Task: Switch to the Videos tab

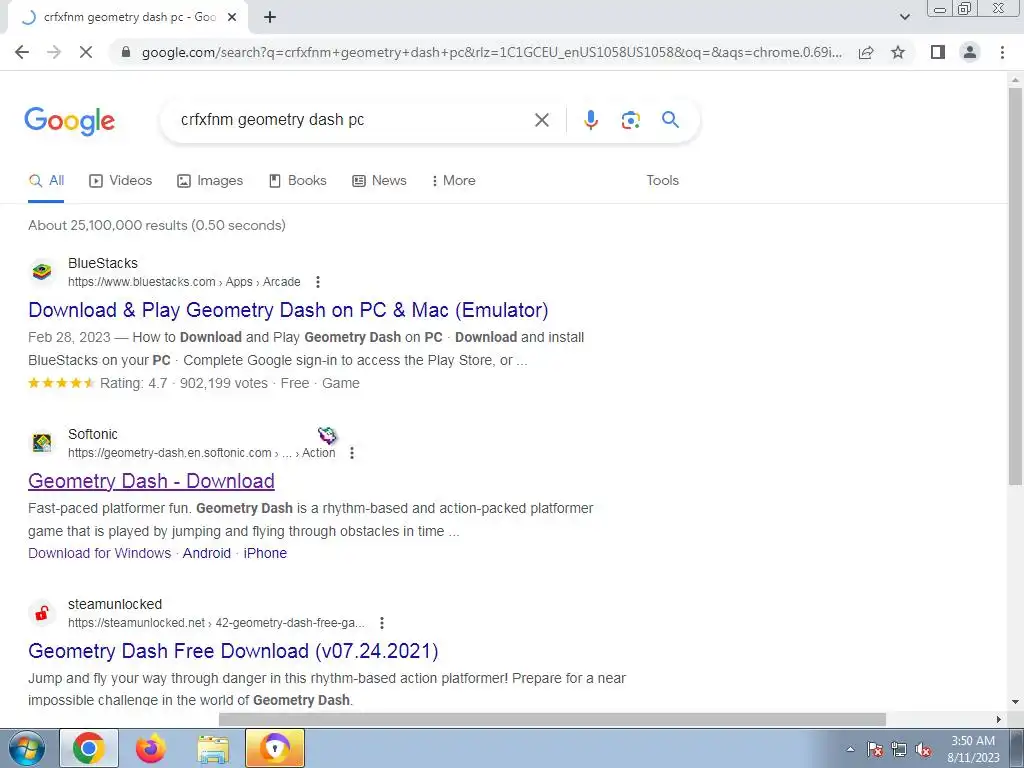Action: coord(121,181)
